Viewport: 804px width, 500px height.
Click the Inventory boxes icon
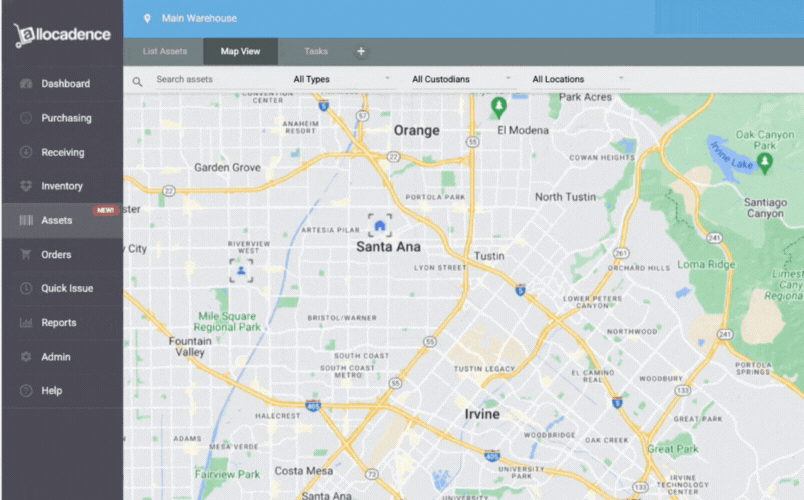(26, 186)
